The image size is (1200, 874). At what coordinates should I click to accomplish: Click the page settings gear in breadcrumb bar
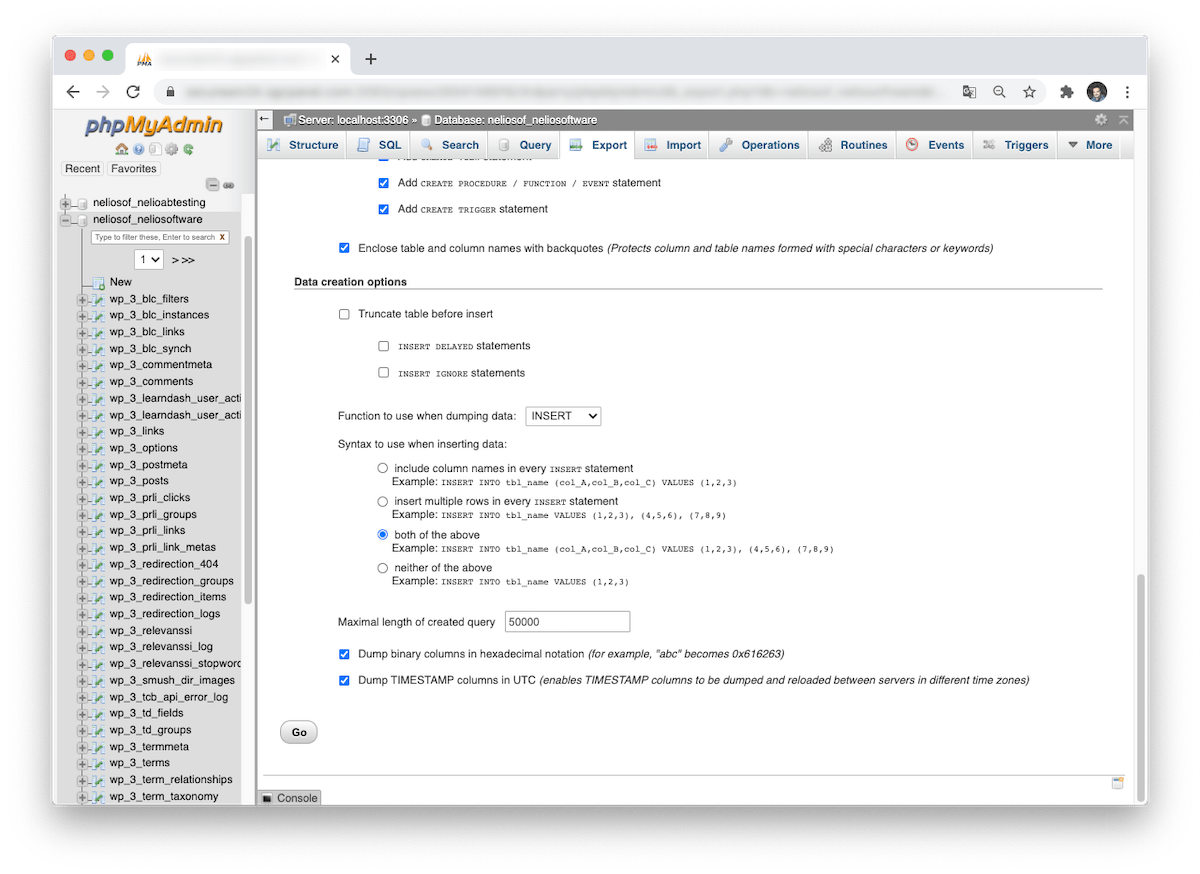(1101, 119)
